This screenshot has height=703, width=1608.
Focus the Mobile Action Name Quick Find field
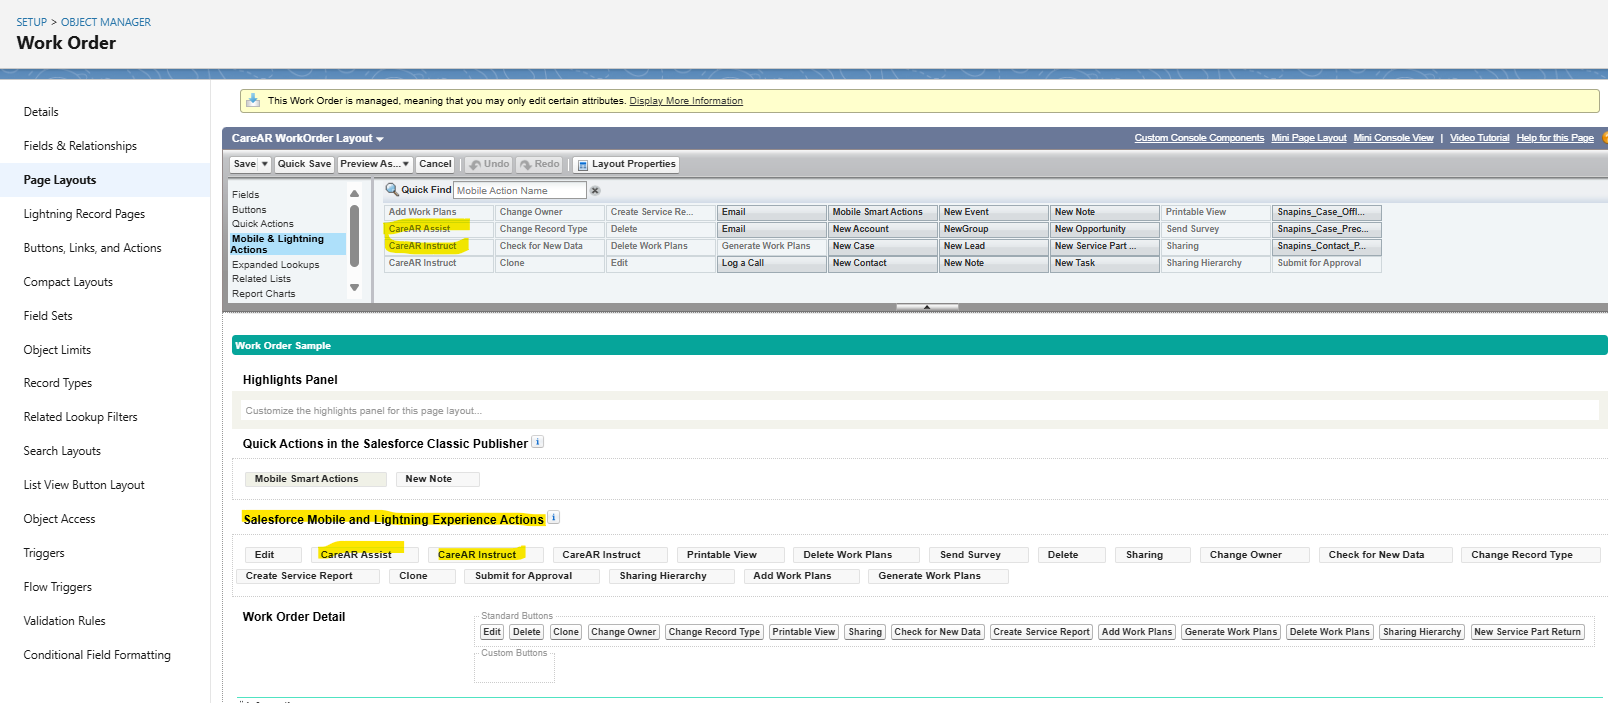coord(519,190)
